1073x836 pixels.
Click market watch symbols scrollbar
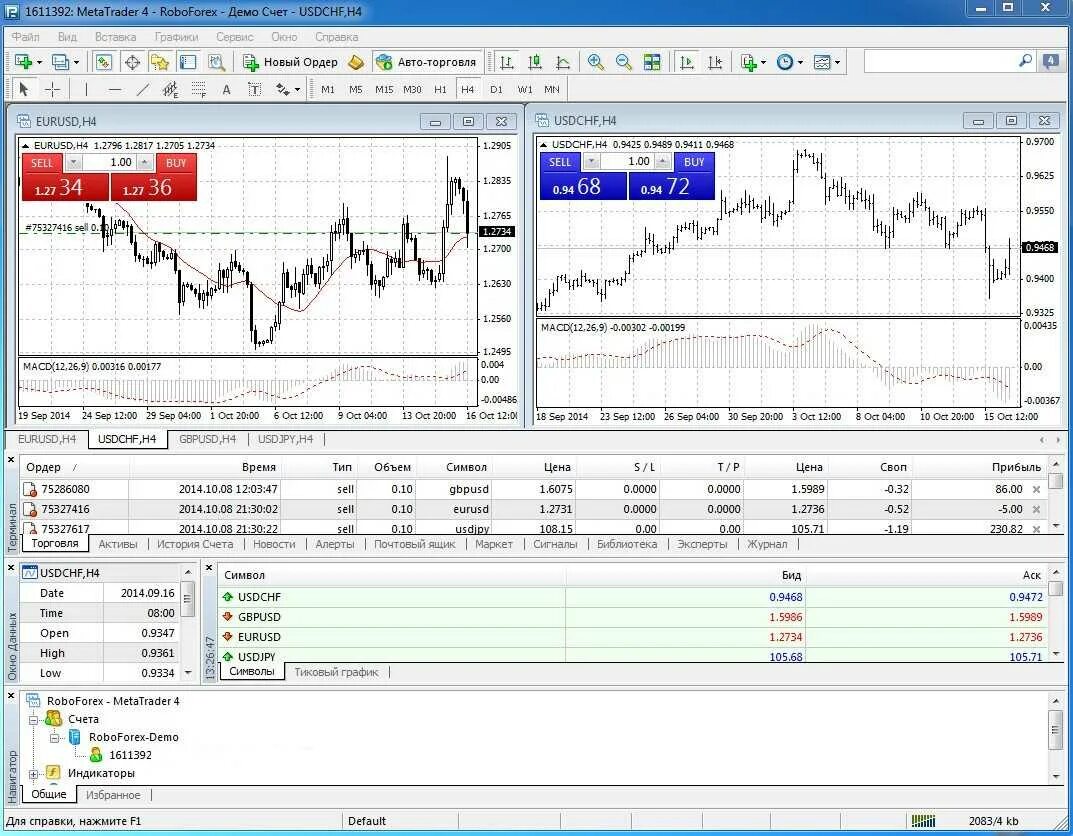click(x=1056, y=612)
